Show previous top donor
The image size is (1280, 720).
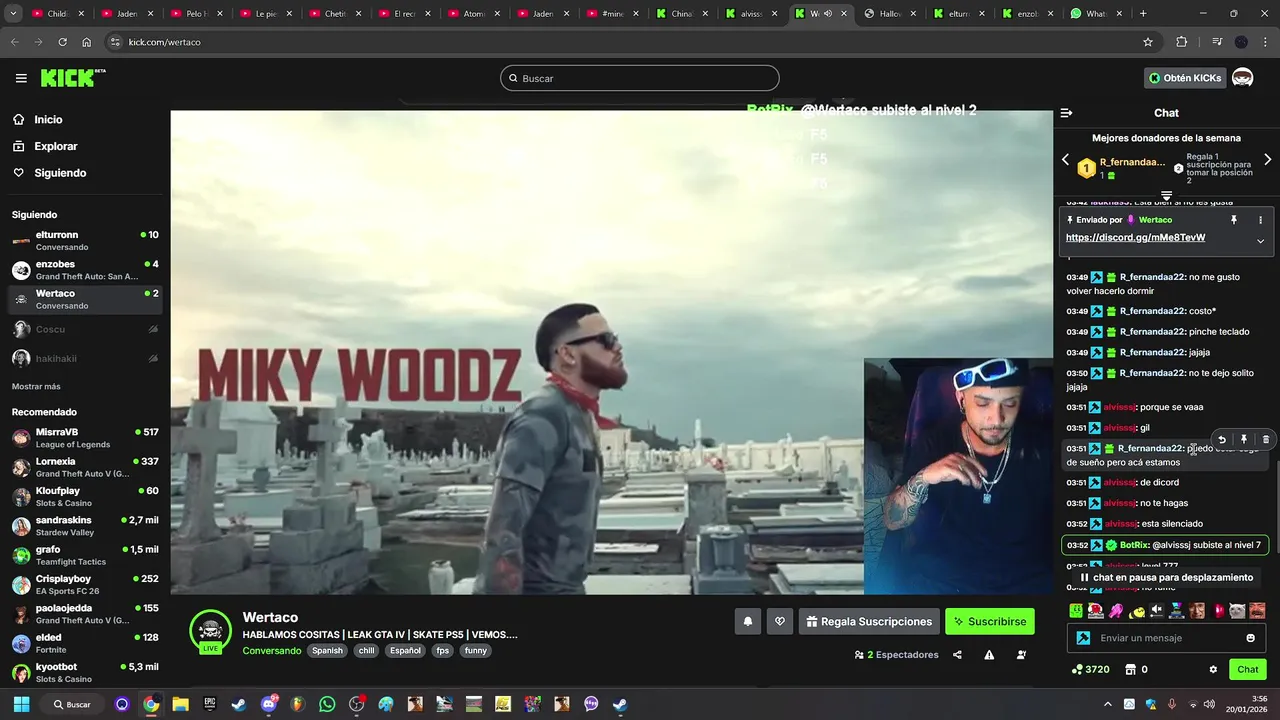point(1065,160)
